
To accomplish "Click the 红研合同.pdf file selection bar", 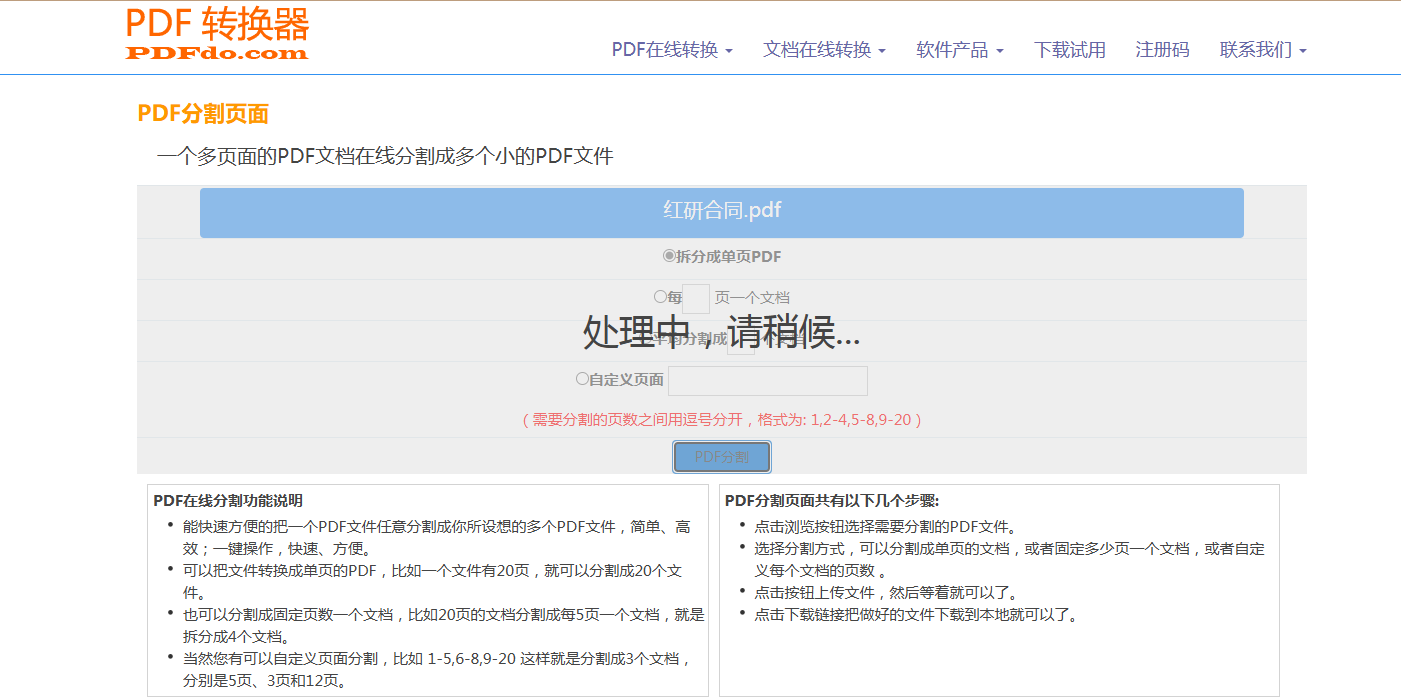I will [x=721, y=212].
